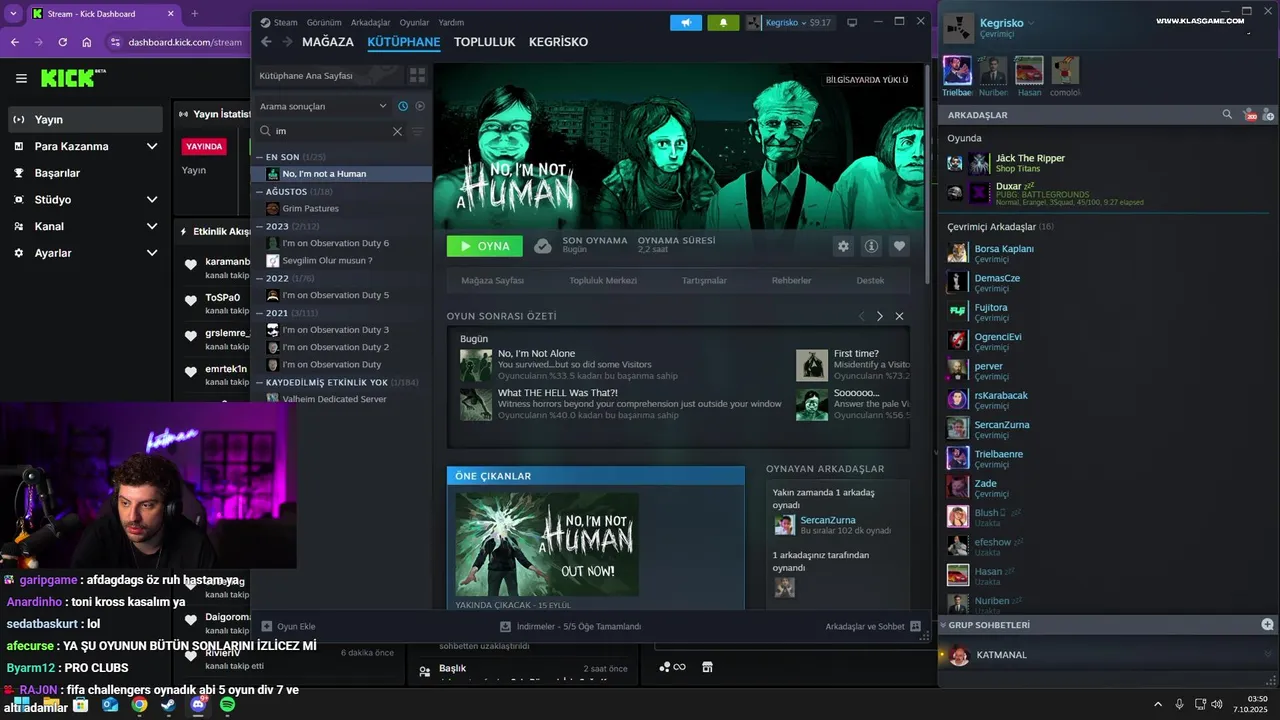Click the green OYNA play button

click(485, 246)
